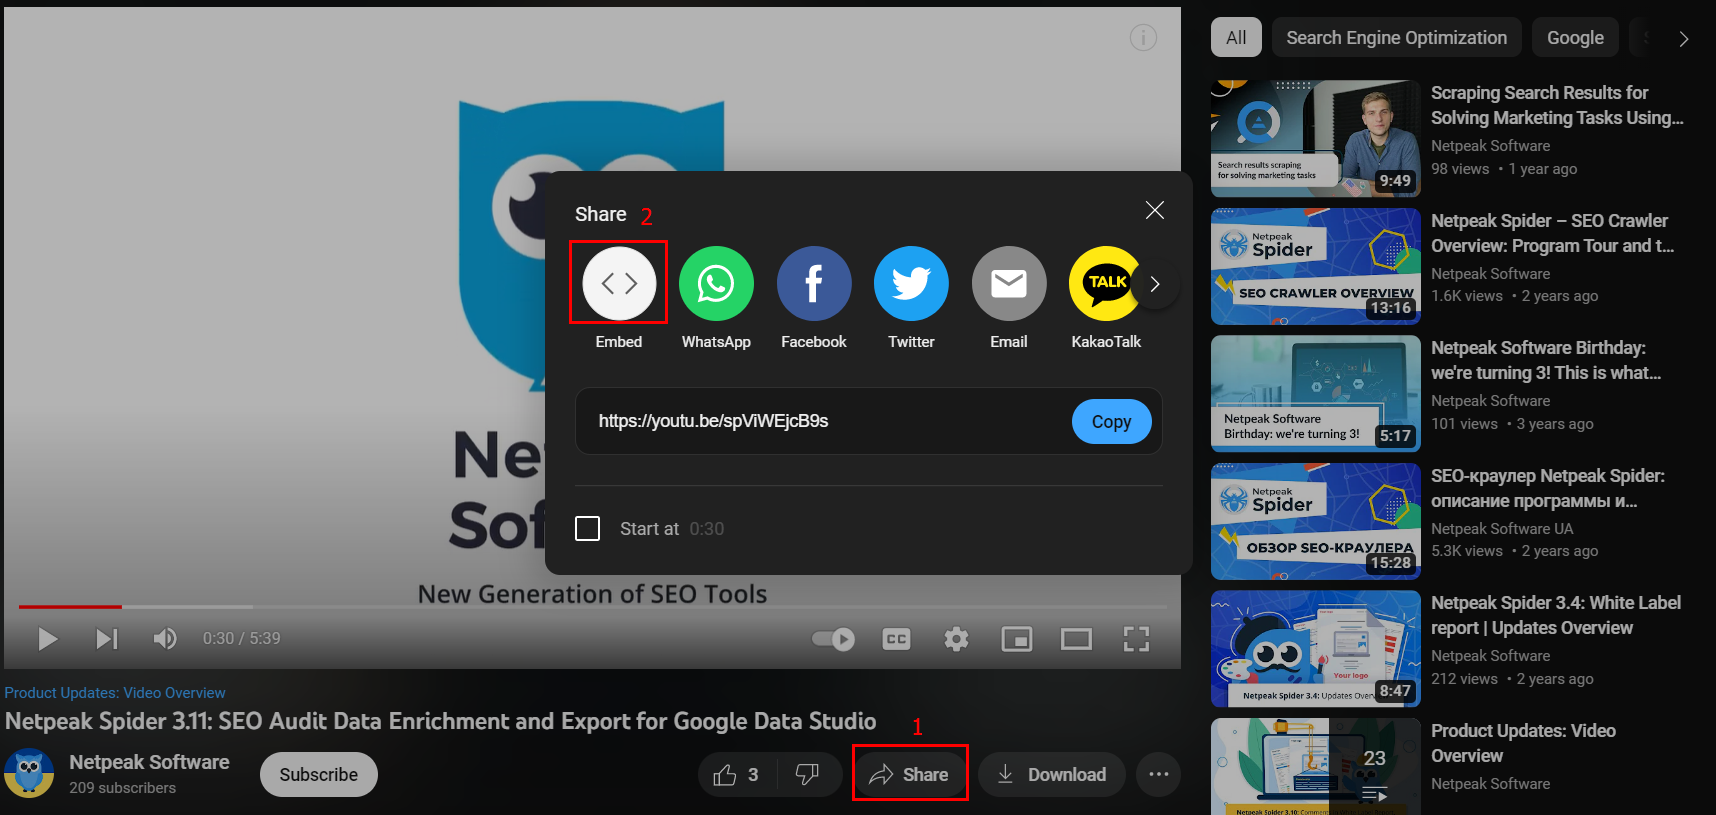The width and height of the screenshot is (1716, 815).
Task: Share video on Twitter
Action: click(911, 284)
